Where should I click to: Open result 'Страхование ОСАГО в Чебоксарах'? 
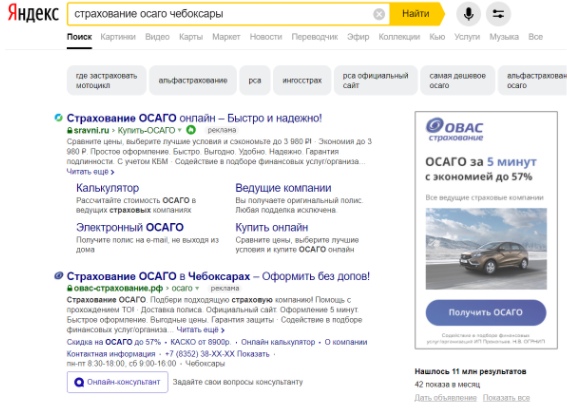click(218, 276)
